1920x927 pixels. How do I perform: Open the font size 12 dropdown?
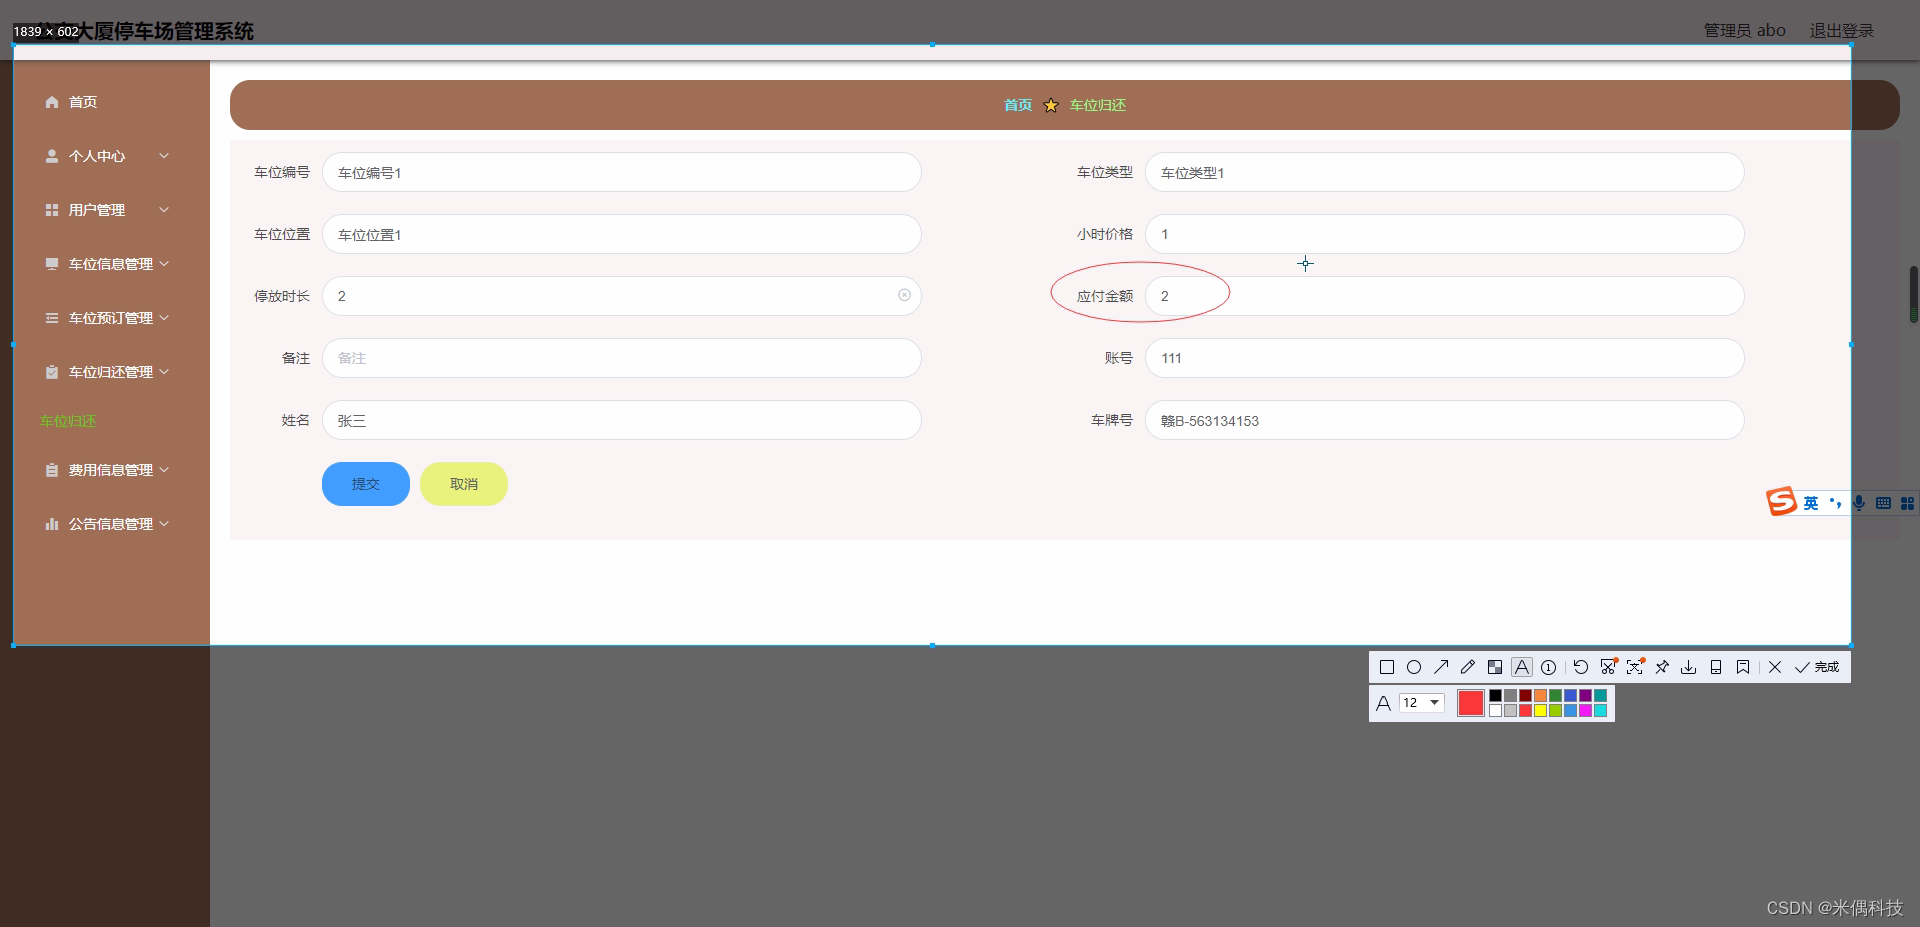tap(1420, 703)
